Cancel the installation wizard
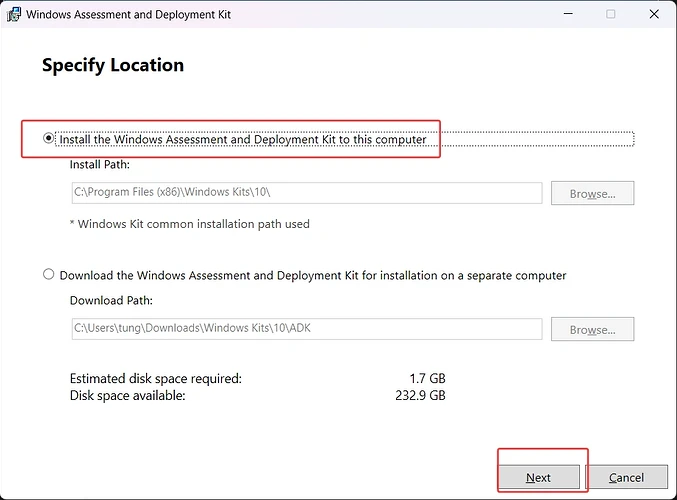Screen dimensions: 677x500 (626, 477)
